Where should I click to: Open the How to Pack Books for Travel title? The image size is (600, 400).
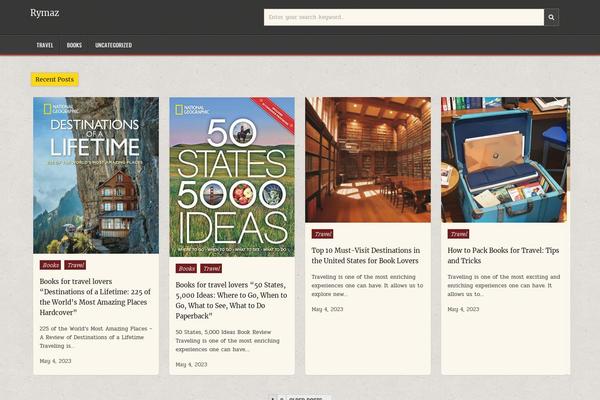pos(503,255)
